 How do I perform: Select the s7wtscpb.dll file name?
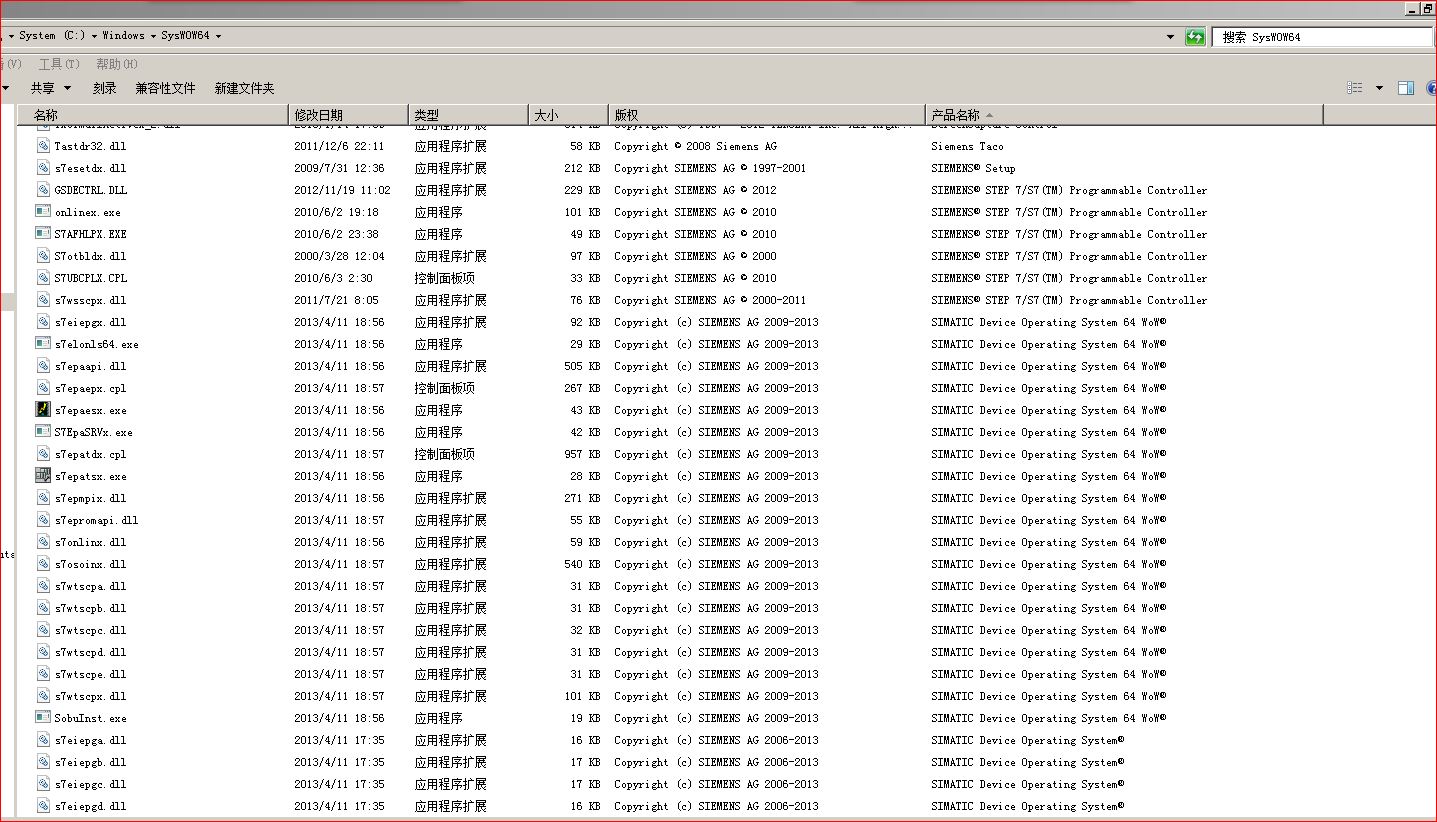(91, 608)
